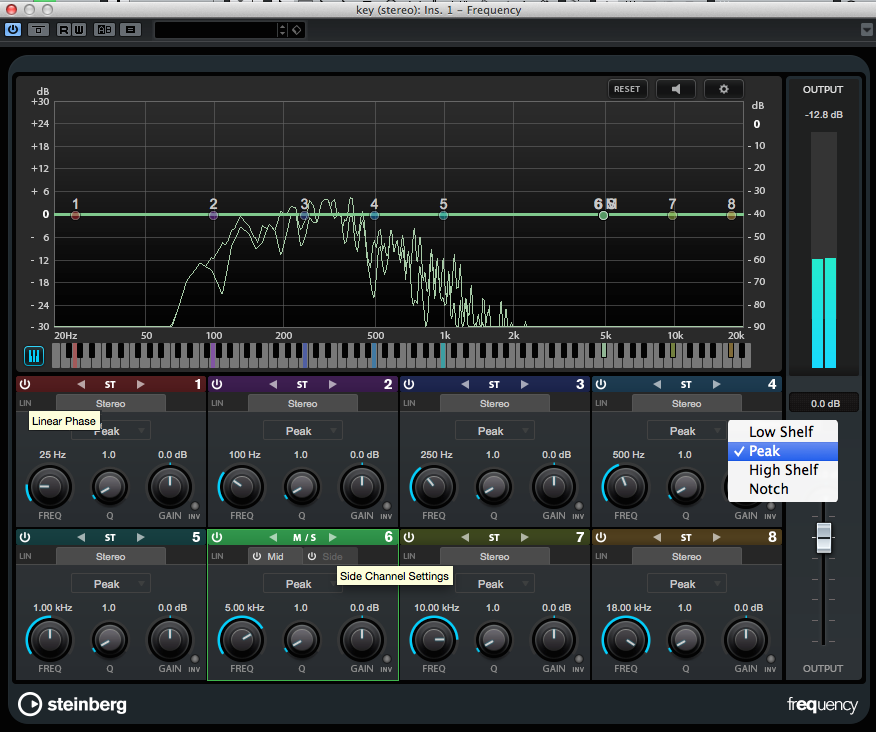Select EQ node 1 on the curve
The height and width of the screenshot is (732, 876).
click(x=75, y=215)
